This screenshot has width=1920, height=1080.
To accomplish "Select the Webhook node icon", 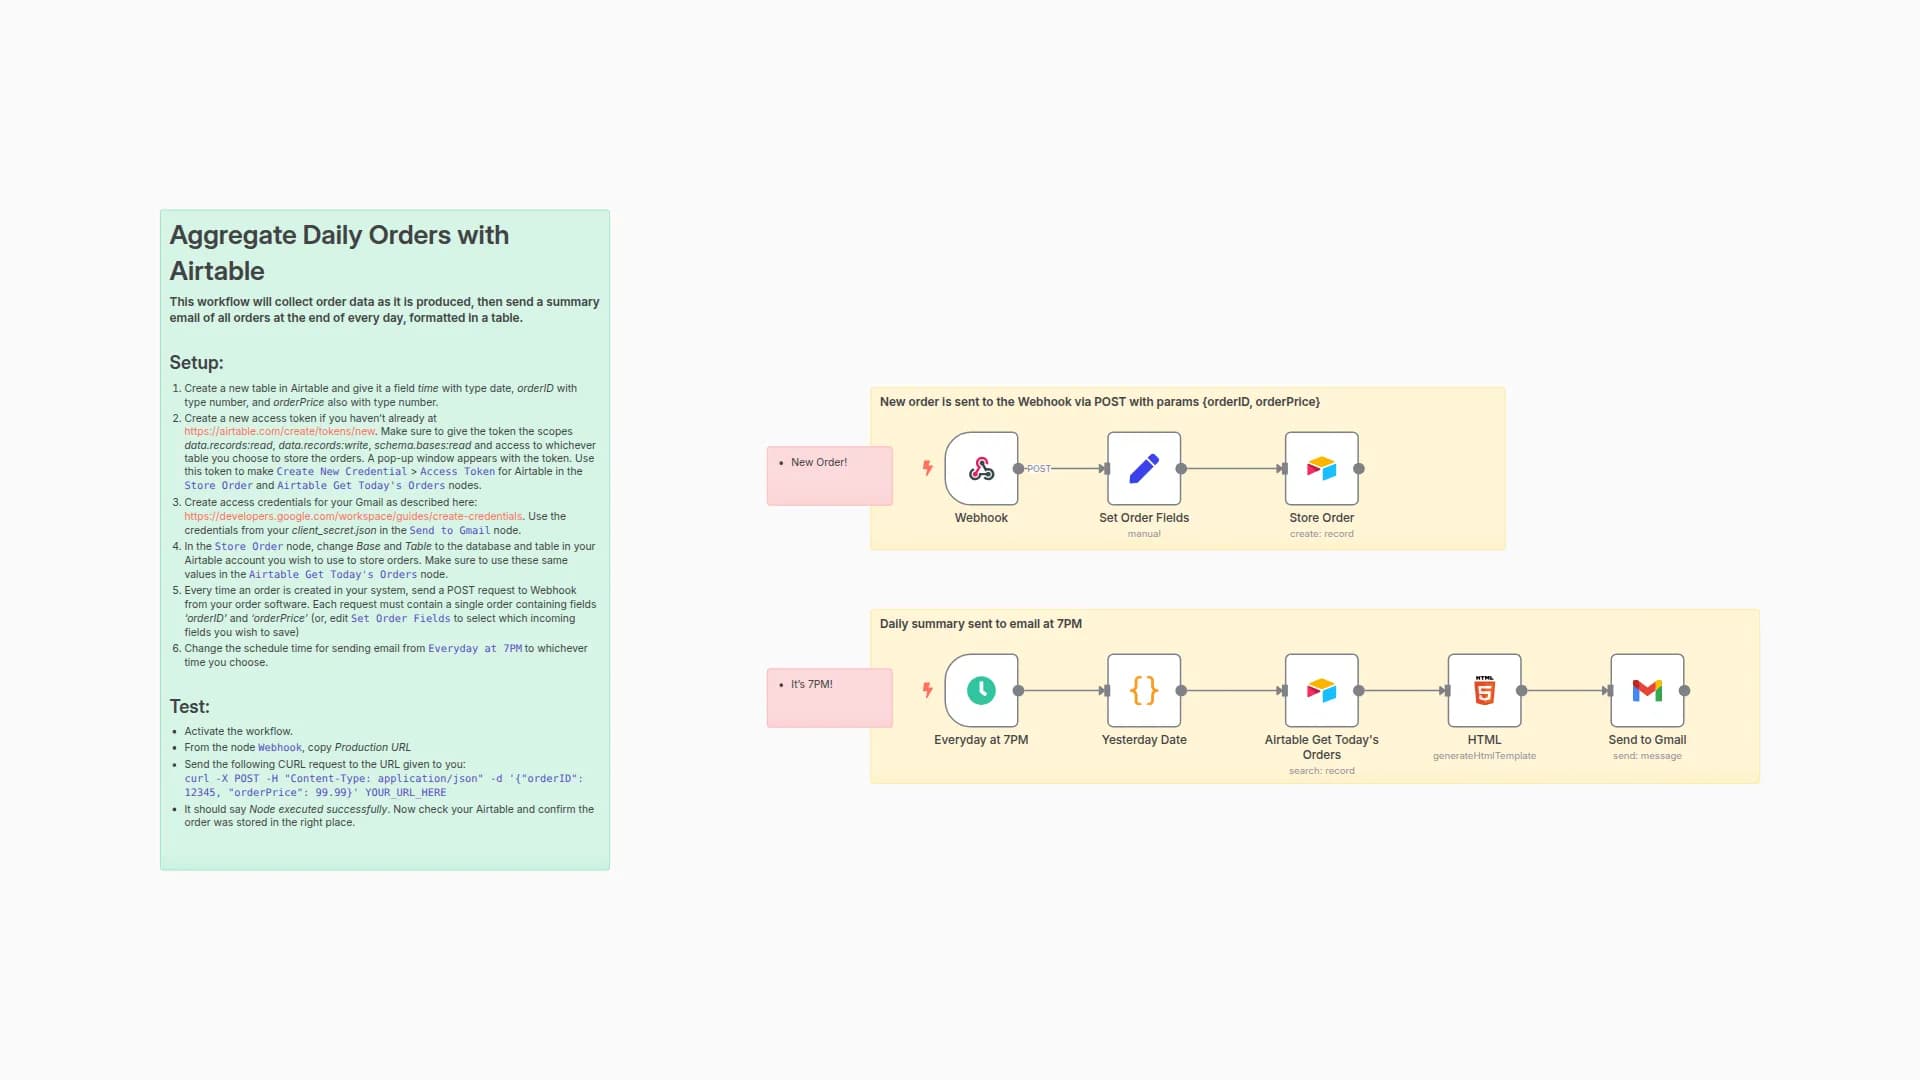I will pyautogui.click(x=981, y=468).
